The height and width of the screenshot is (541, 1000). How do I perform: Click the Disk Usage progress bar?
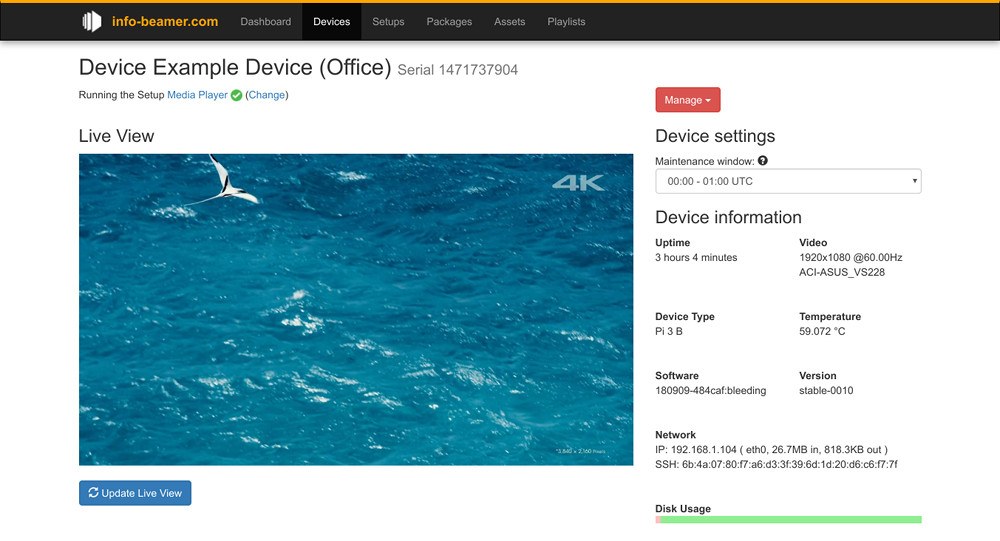coord(788,520)
